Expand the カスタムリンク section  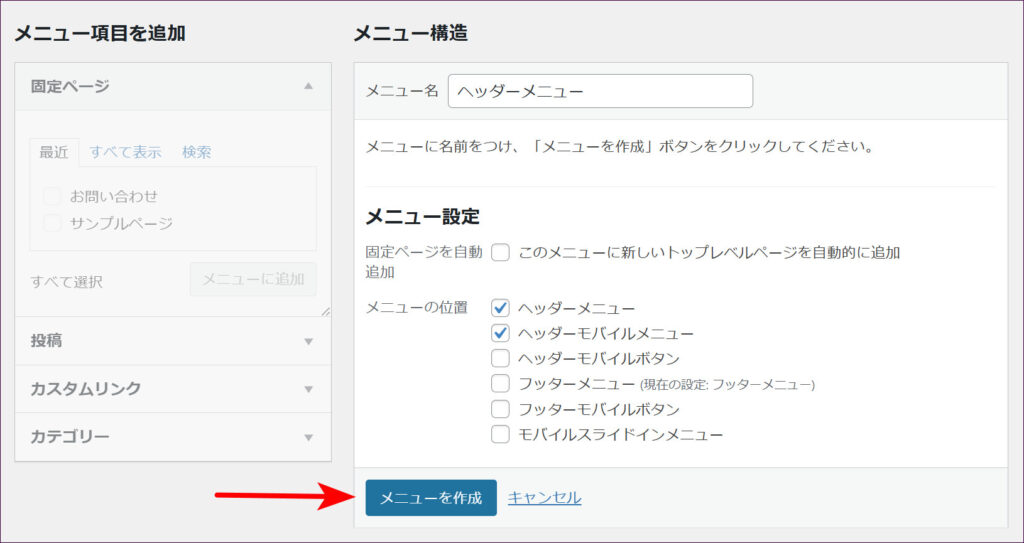[x=308, y=389]
